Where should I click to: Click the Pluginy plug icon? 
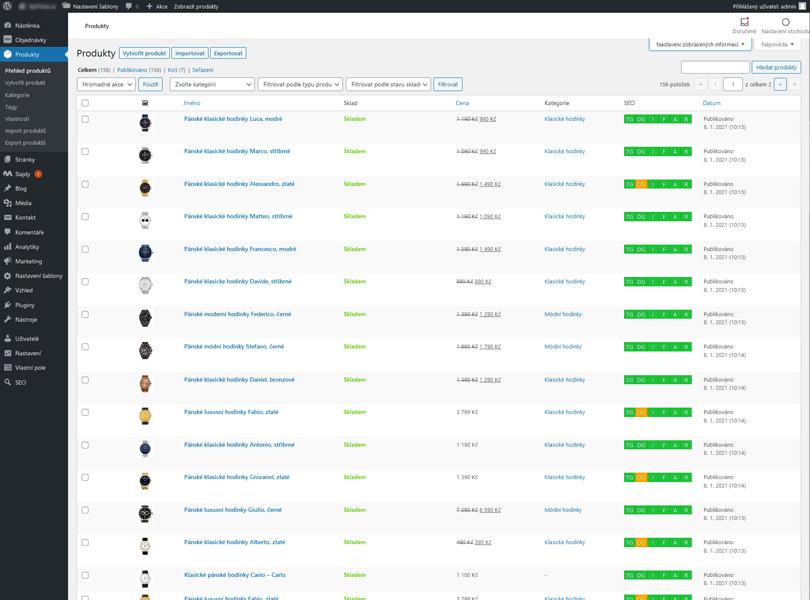(8, 305)
